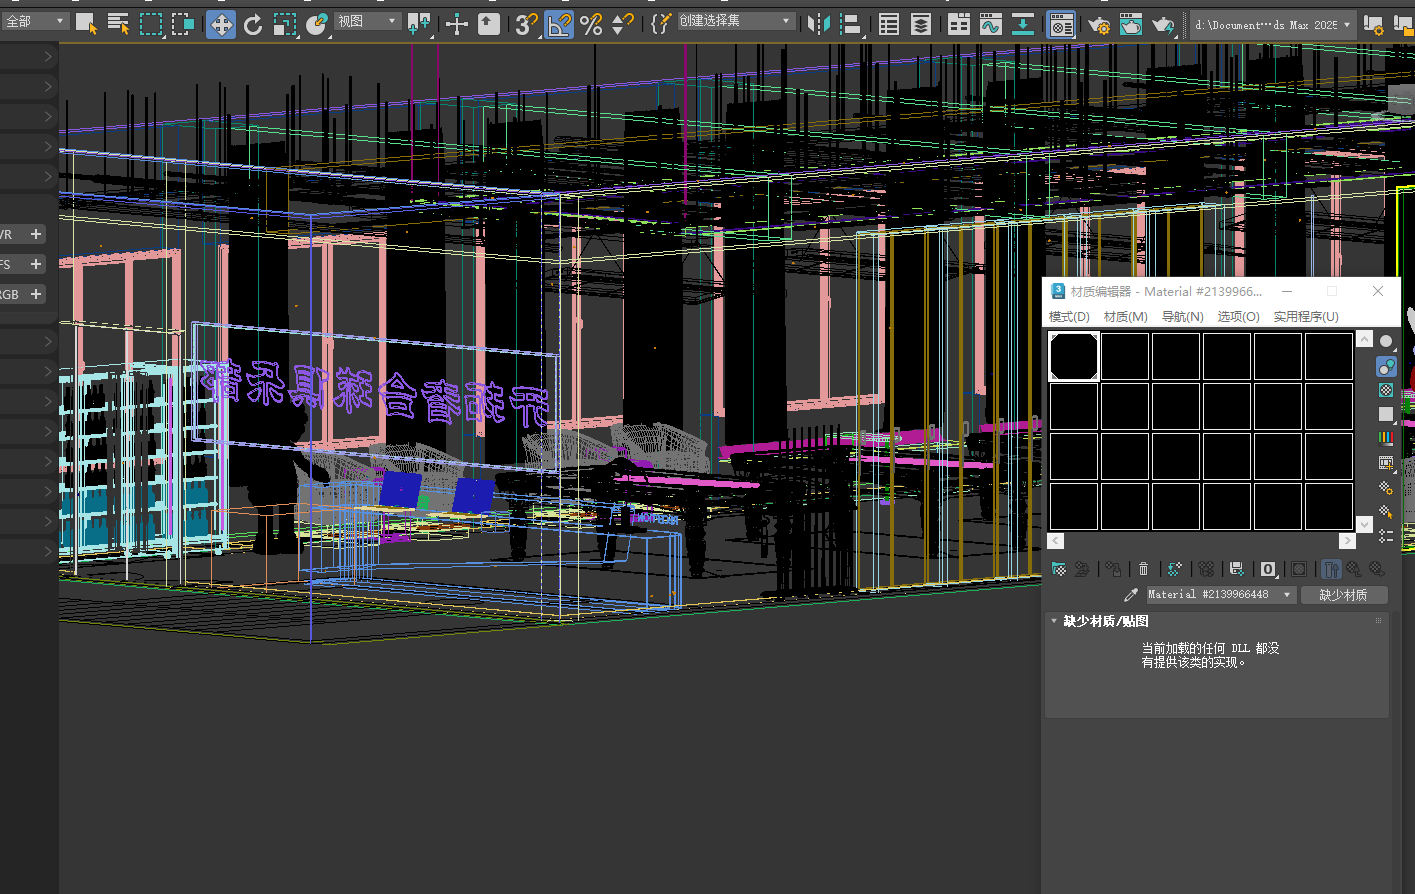The image size is (1415, 894).
Task: Click Assign Material to Selection icon
Action: (x=1113, y=569)
